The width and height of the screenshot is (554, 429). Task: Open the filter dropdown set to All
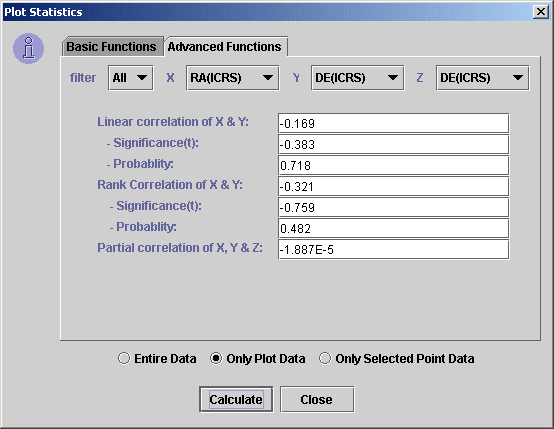coord(131,78)
